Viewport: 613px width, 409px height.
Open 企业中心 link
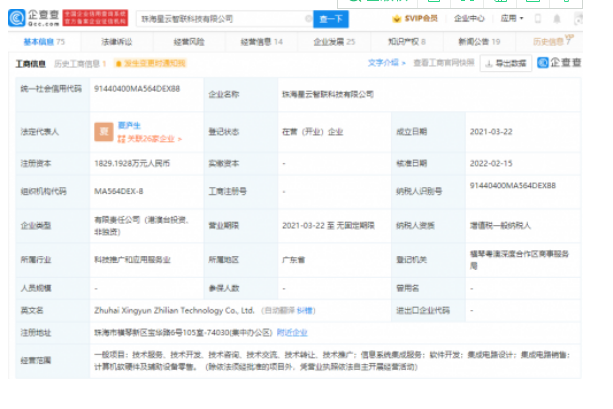(469, 18)
